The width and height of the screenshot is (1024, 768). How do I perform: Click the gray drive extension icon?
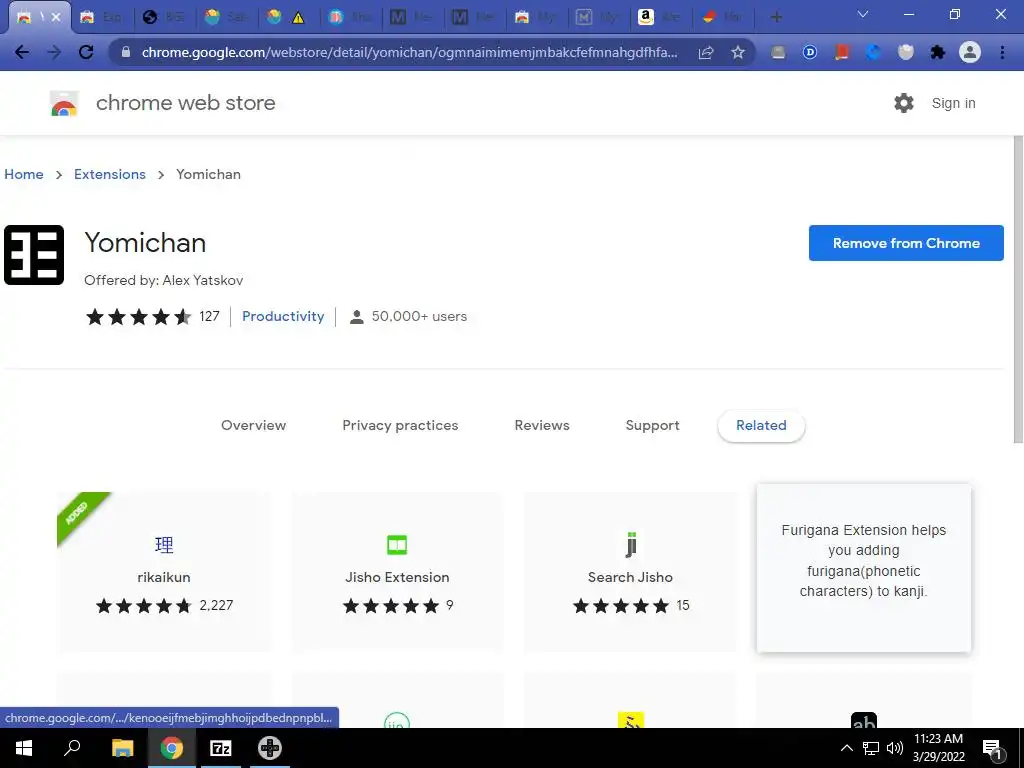tap(778, 52)
